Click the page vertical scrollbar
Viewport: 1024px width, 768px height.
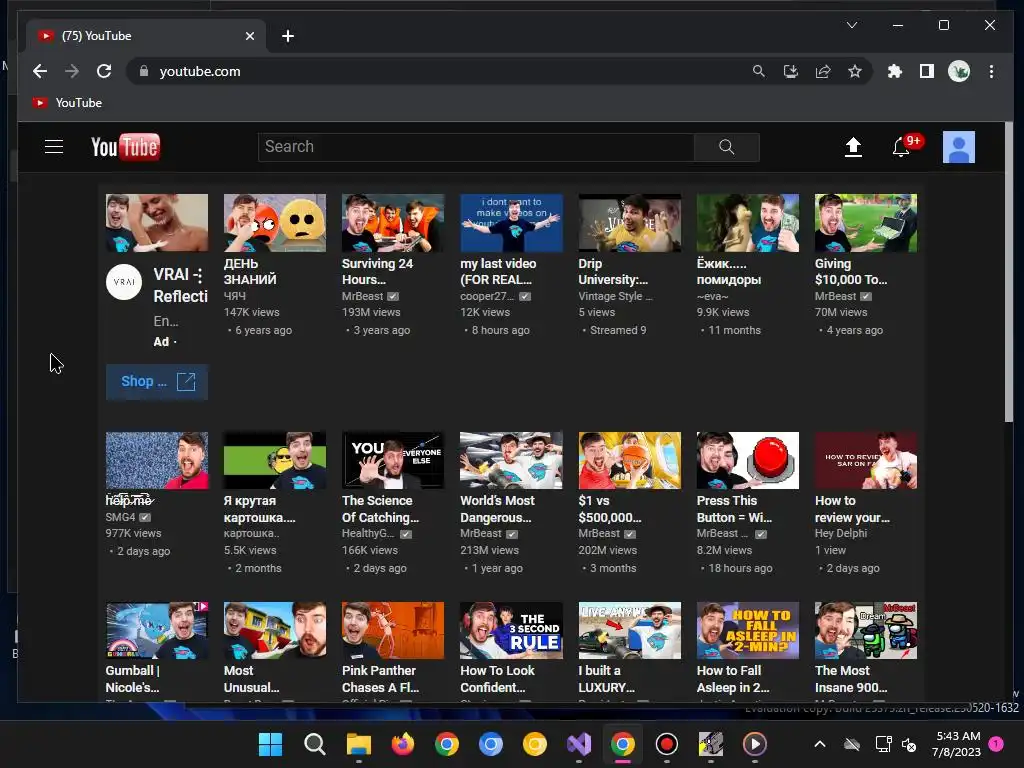[1008, 272]
